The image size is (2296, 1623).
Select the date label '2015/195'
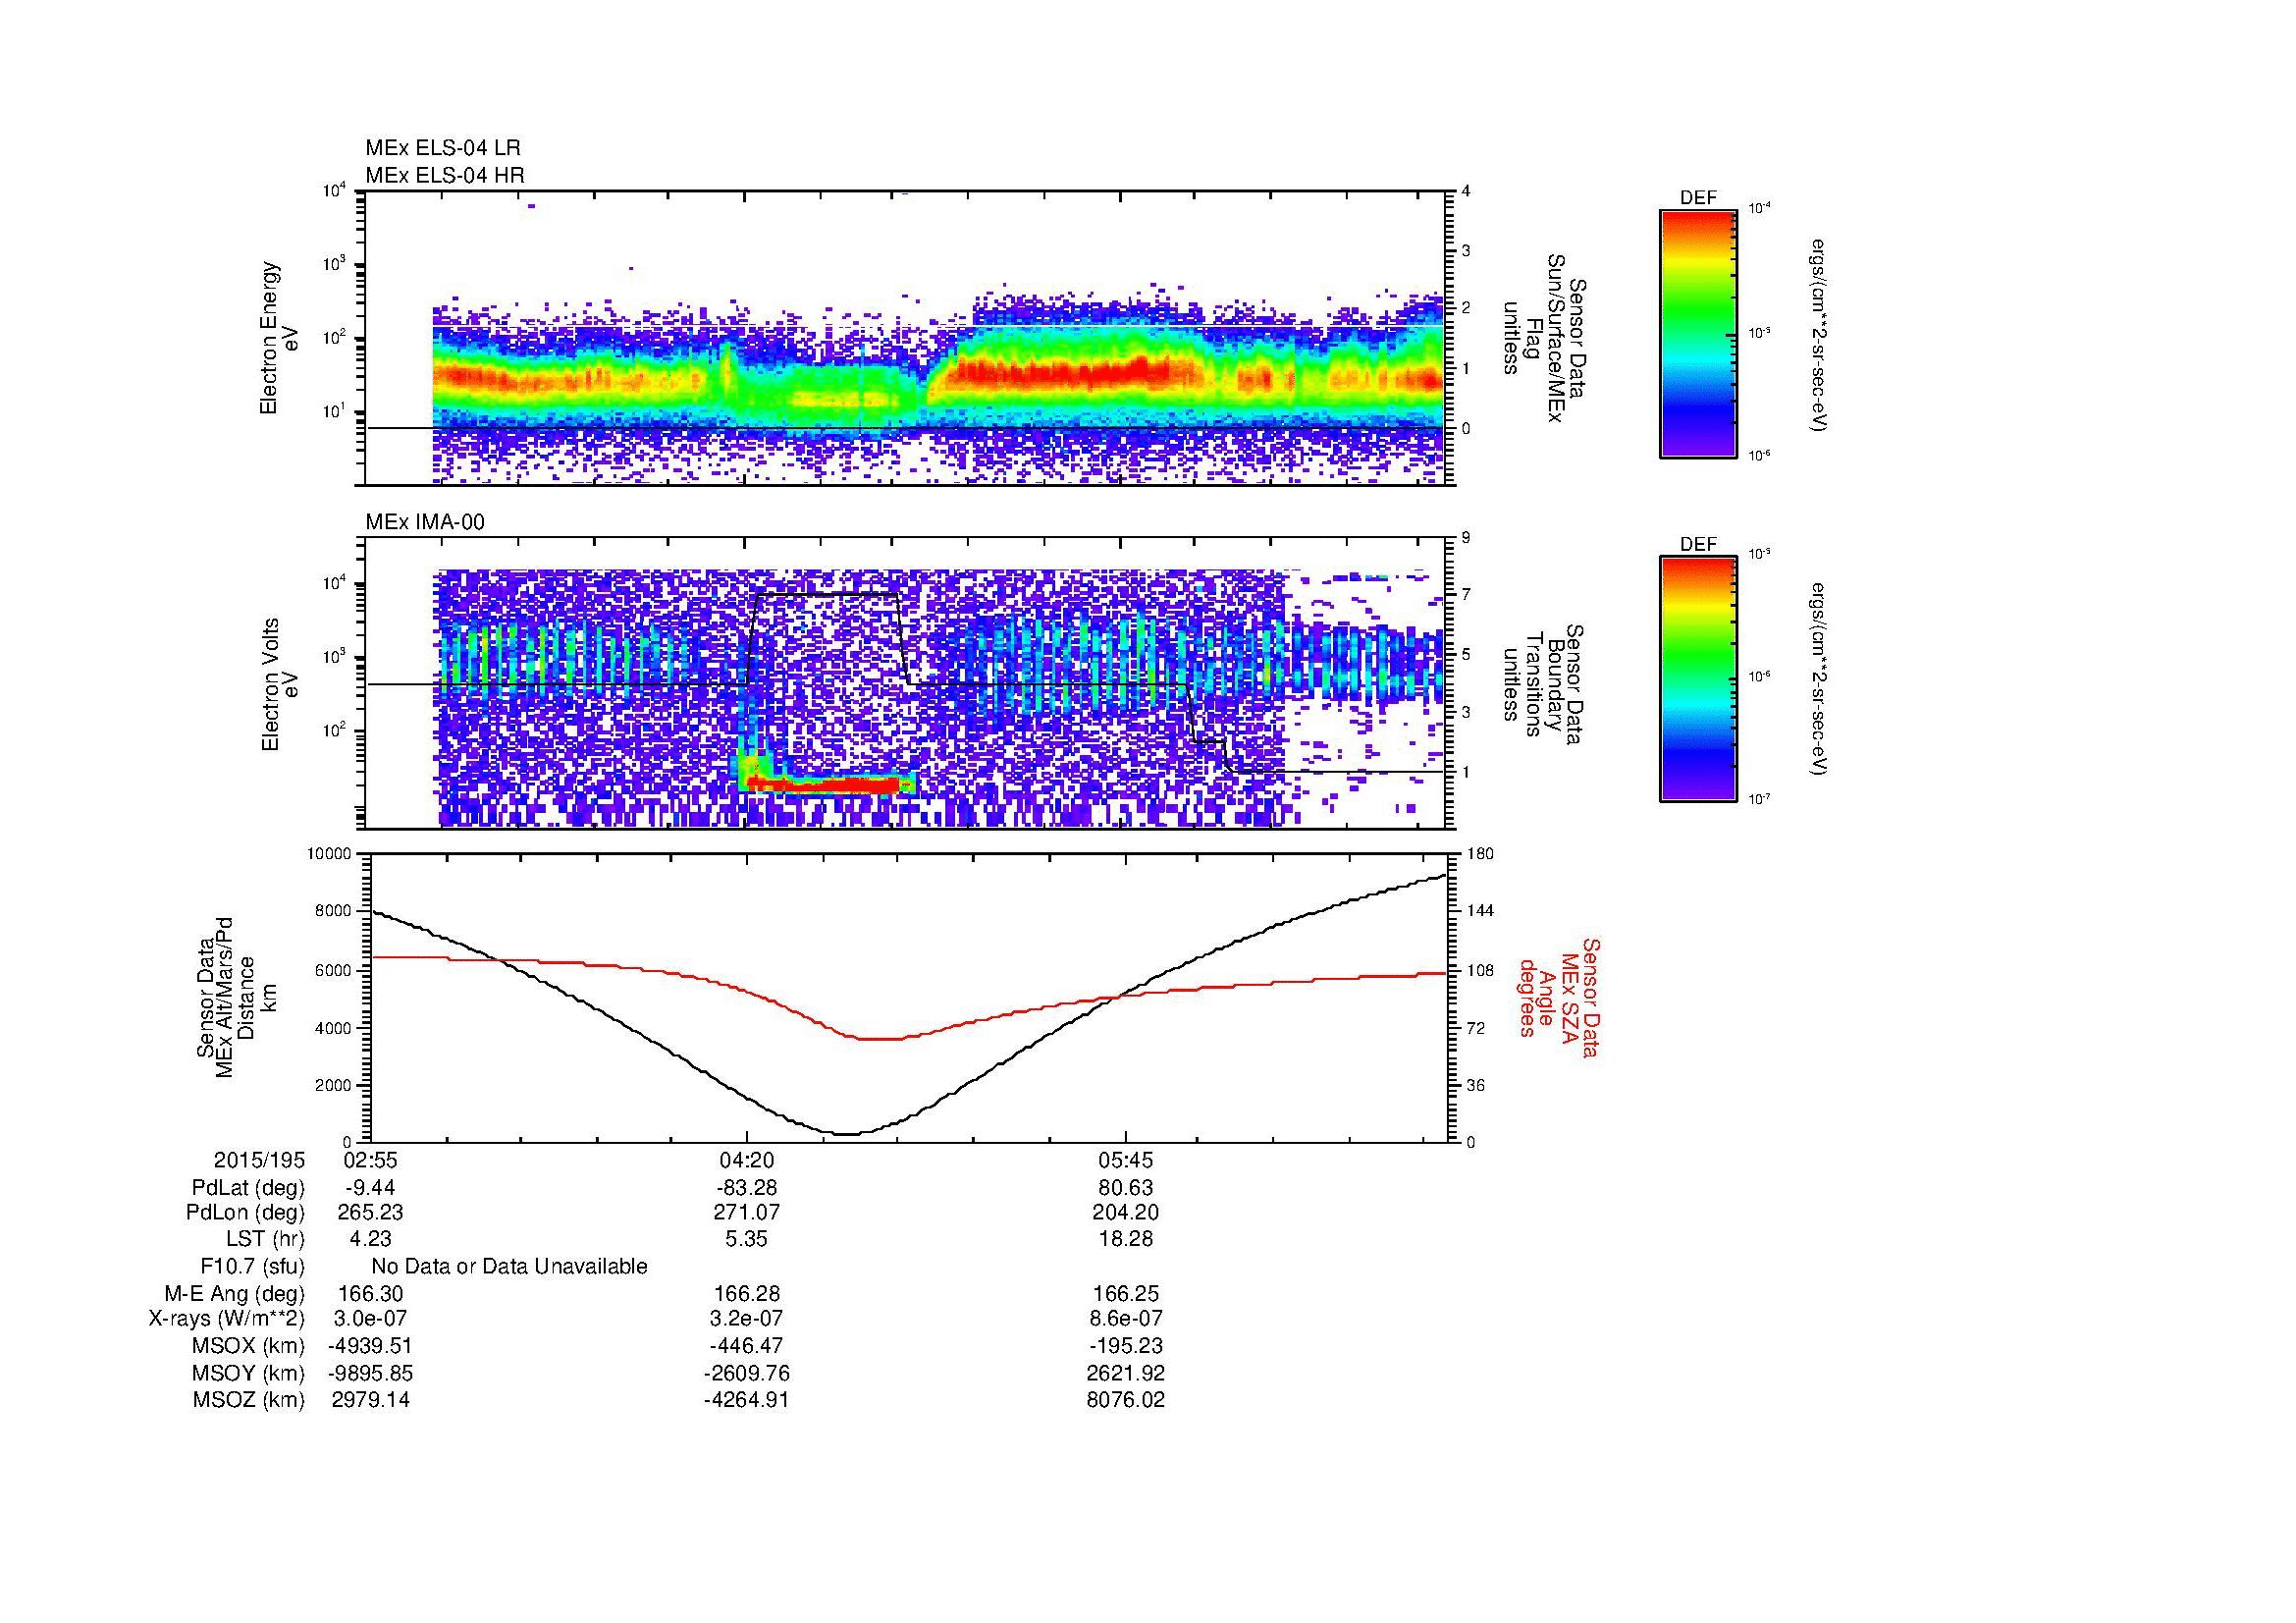click(259, 1160)
